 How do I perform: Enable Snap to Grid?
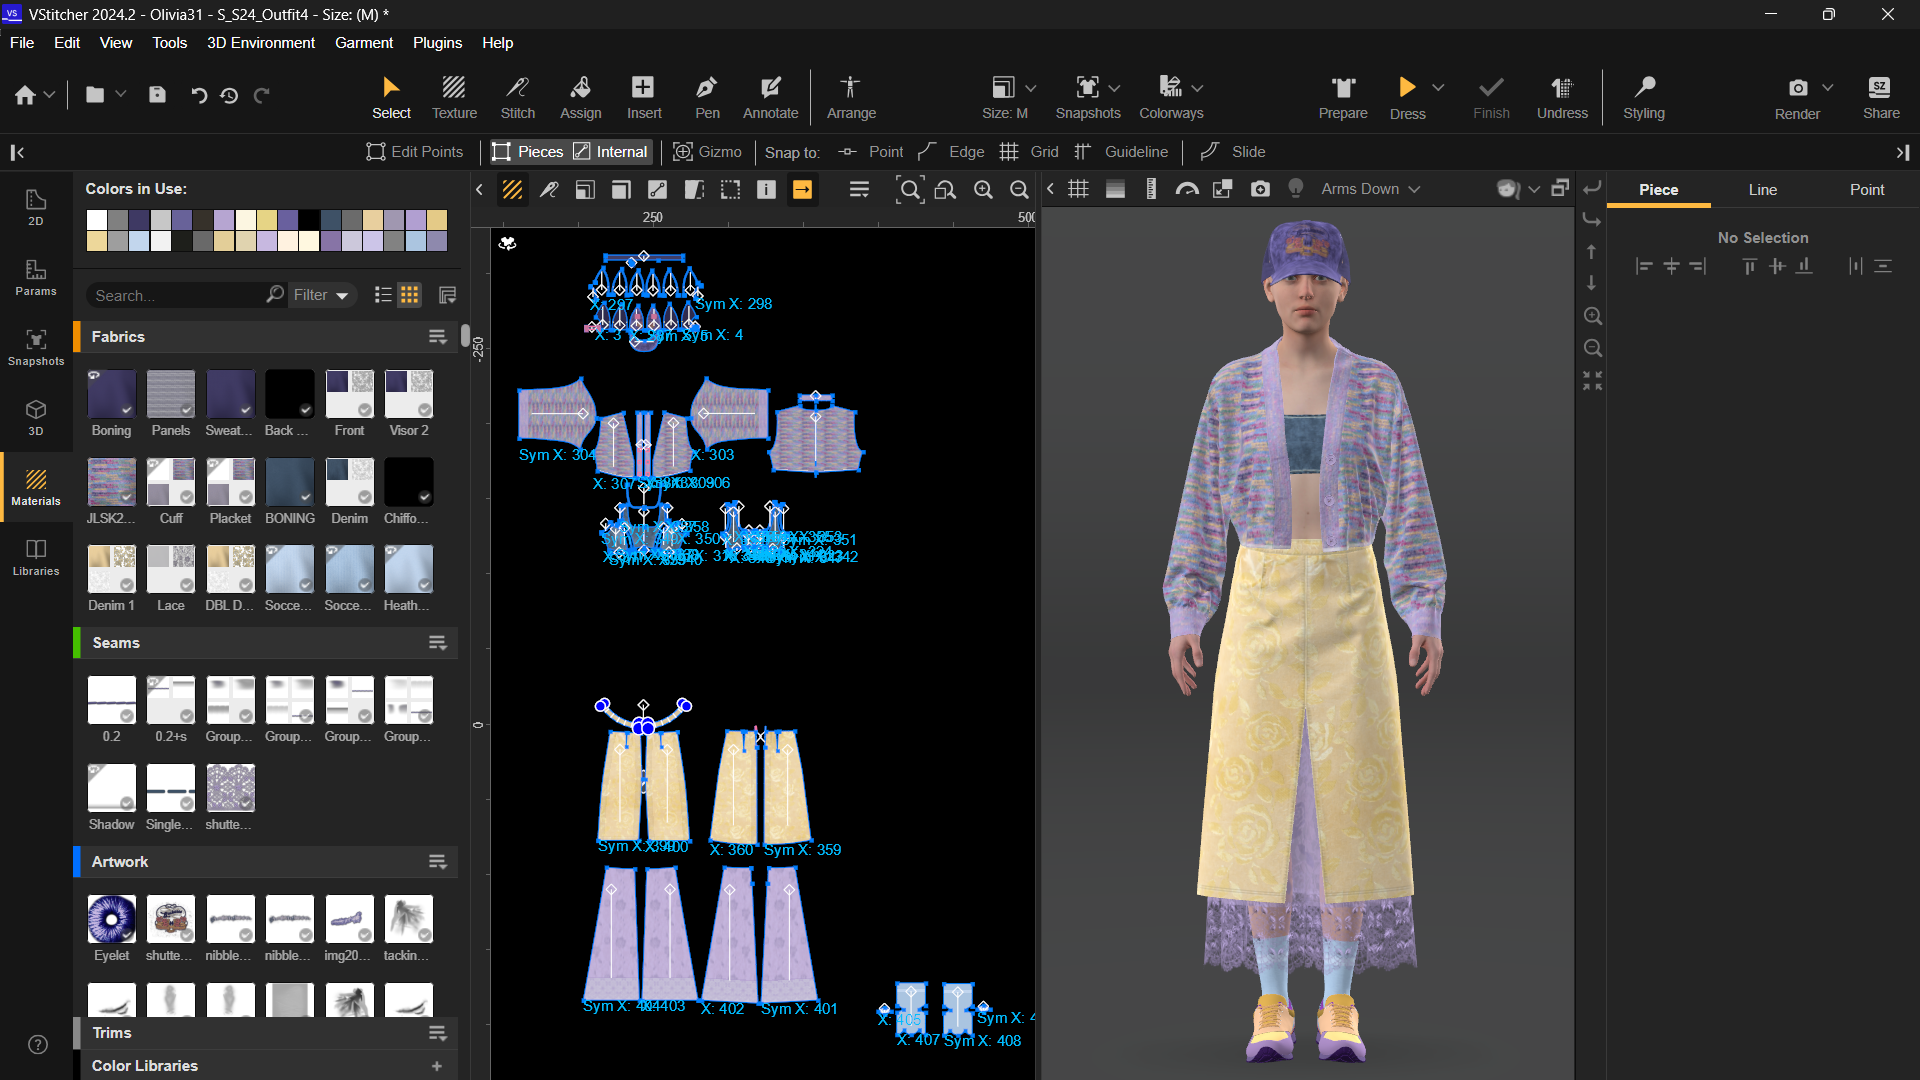pyautogui.click(x=1030, y=151)
